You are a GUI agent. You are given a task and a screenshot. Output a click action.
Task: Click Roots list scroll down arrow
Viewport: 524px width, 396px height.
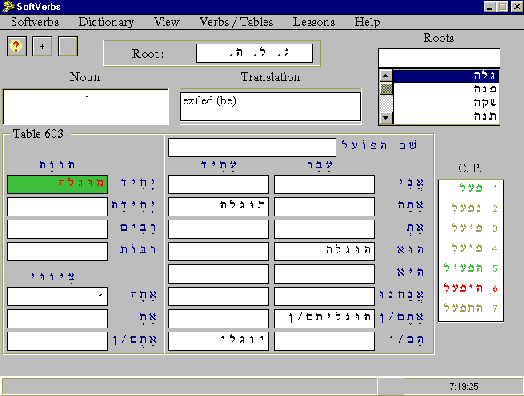point(386,118)
